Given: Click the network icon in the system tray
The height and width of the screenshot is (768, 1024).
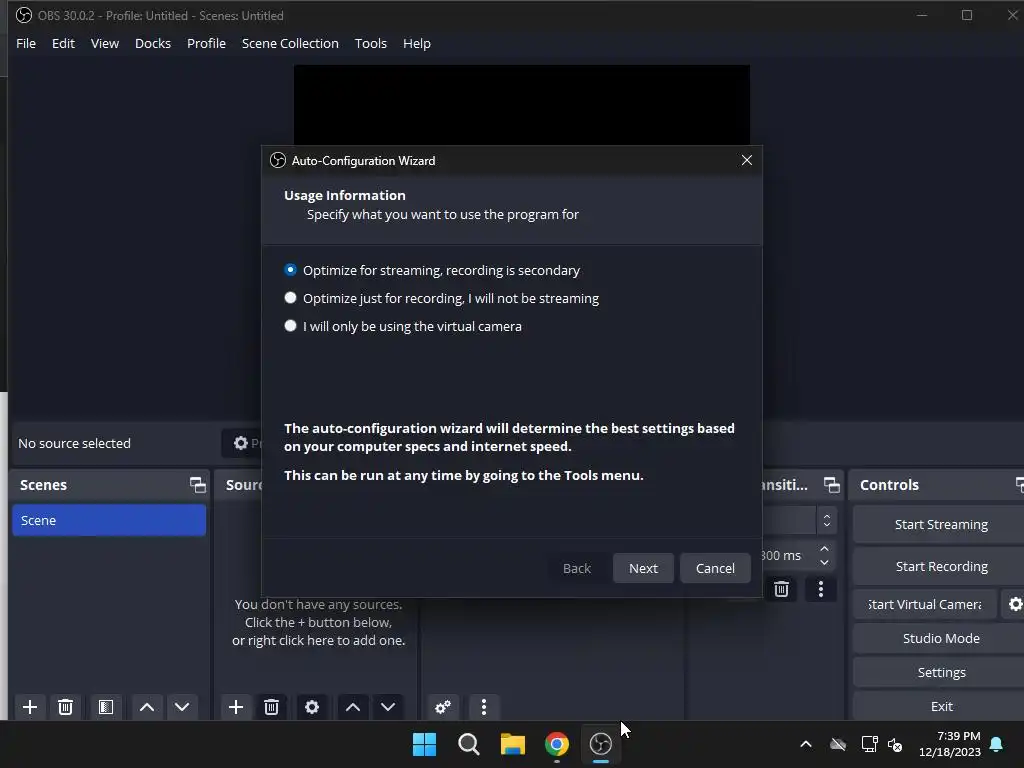Looking at the screenshot, I should (x=869, y=744).
